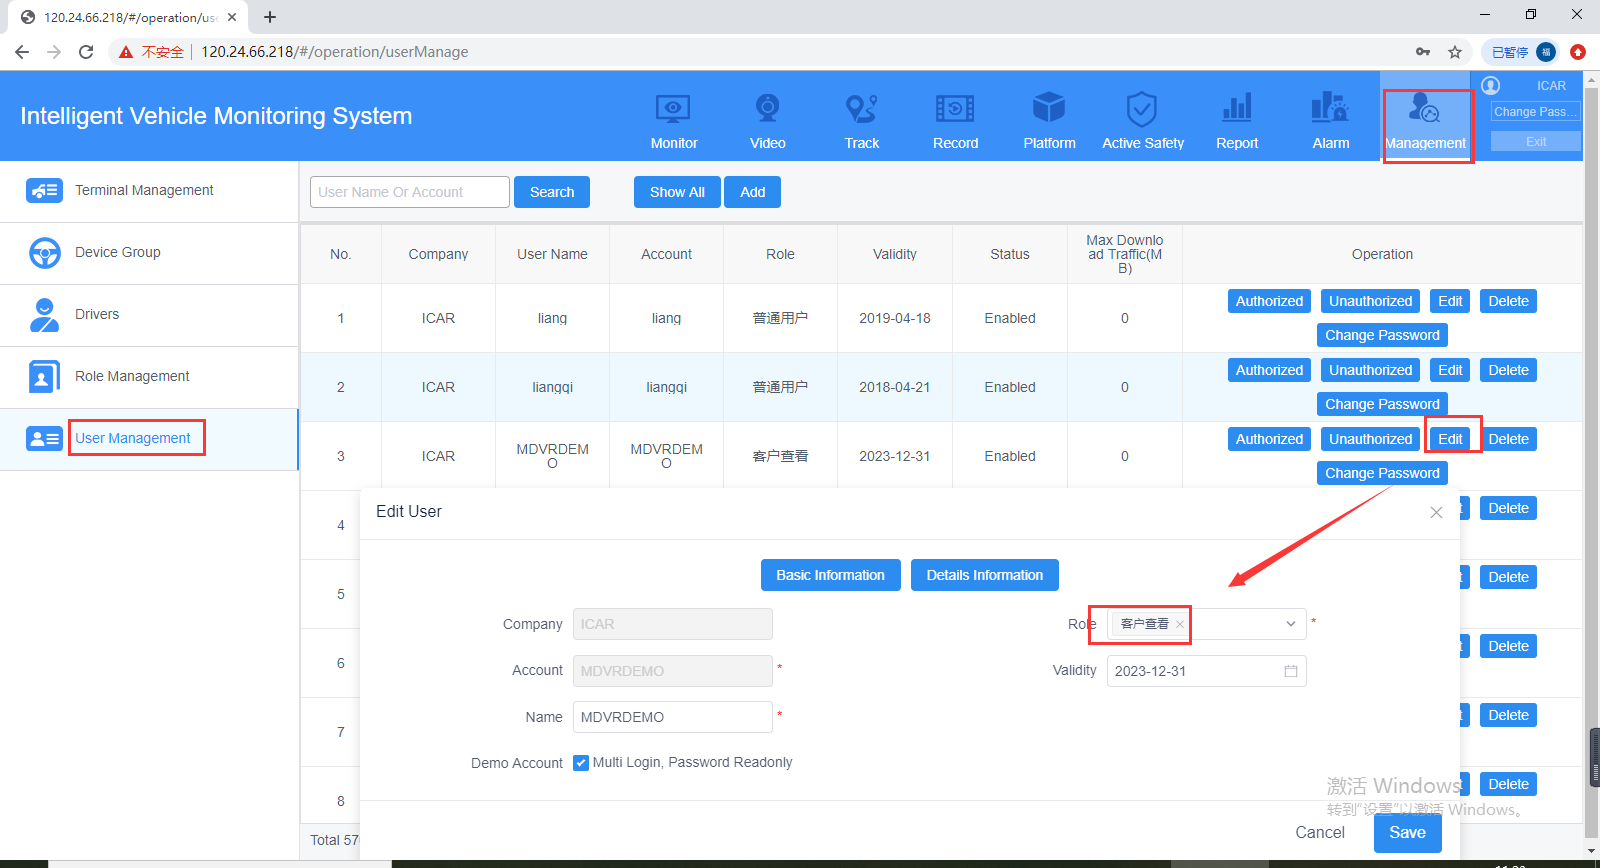Open the Validity calendar picker icon
The image size is (1600, 868).
coord(1291,671)
